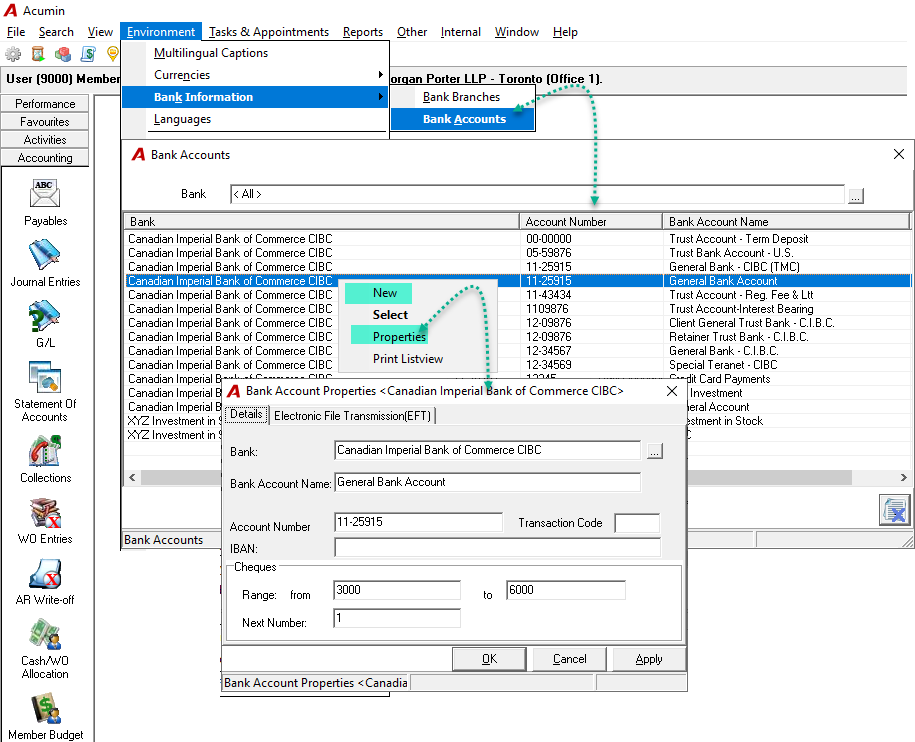Image resolution: width=915 pixels, height=742 pixels.
Task: Choose Print Listview from the context menu
Action: click(408, 359)
